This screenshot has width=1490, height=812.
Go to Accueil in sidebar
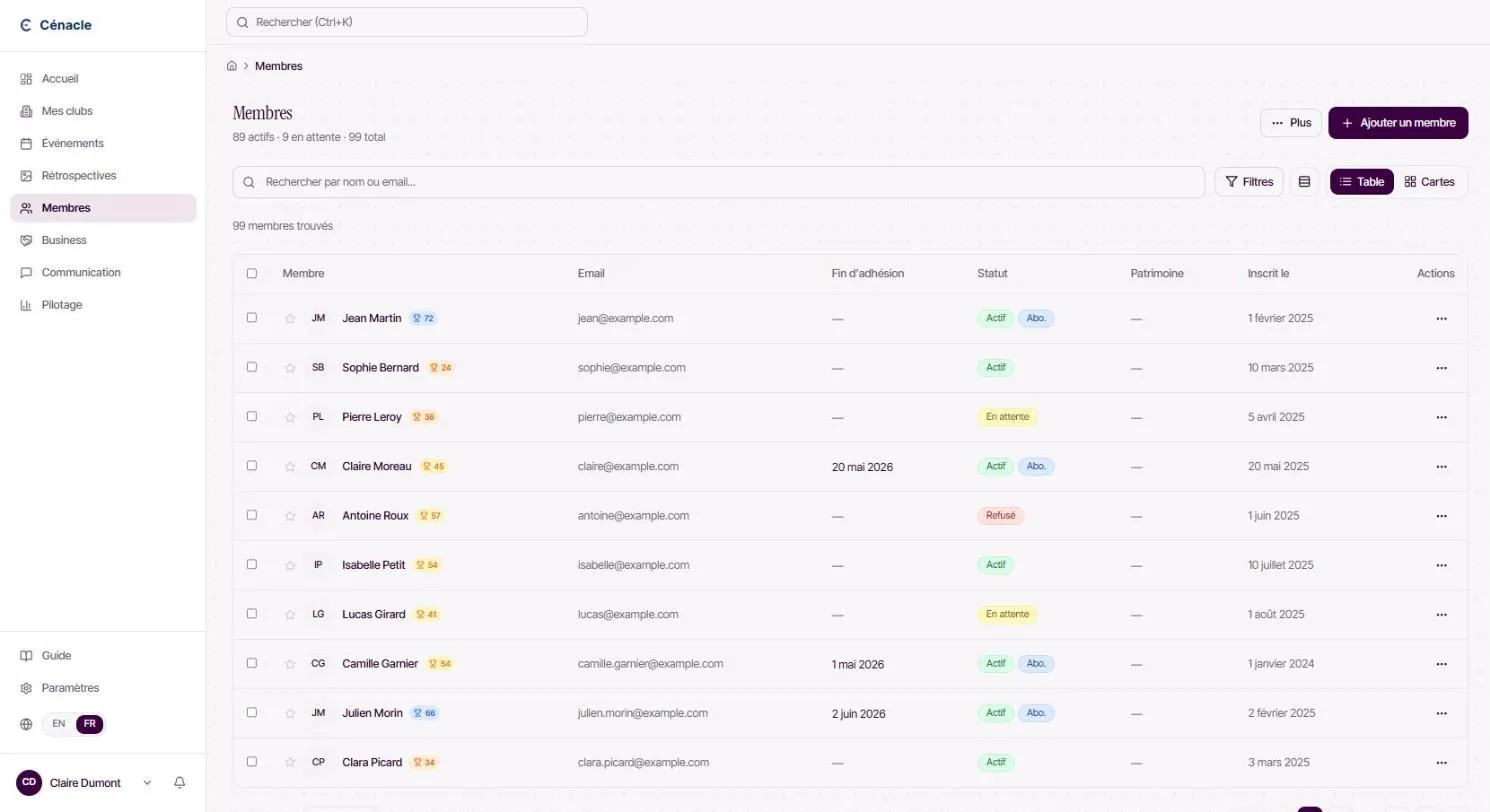[103, 79]
